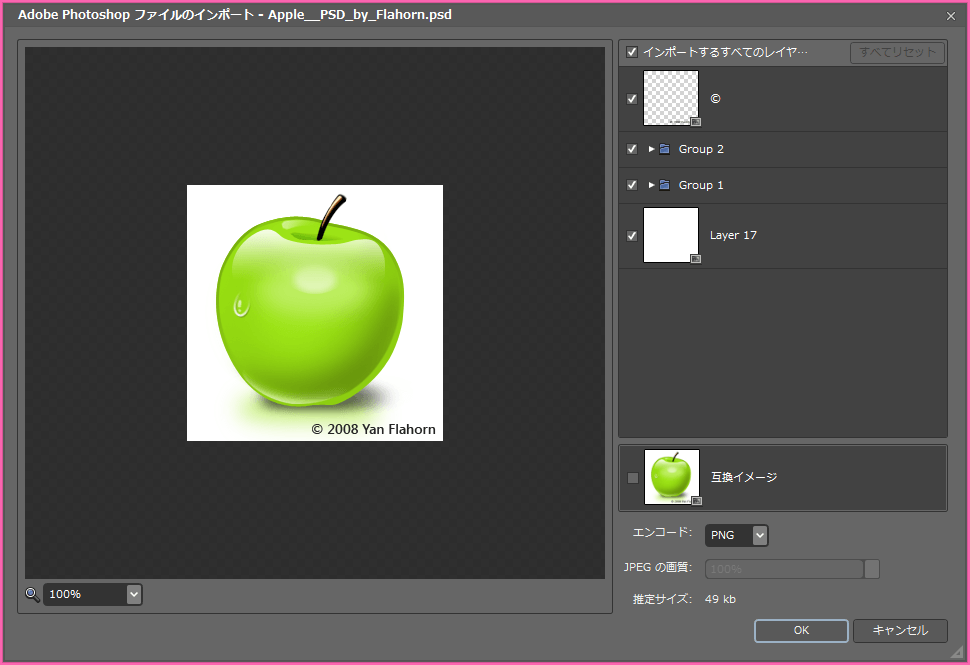
Task: Uncheck the © layer checkbox
Action: [631, 98]
